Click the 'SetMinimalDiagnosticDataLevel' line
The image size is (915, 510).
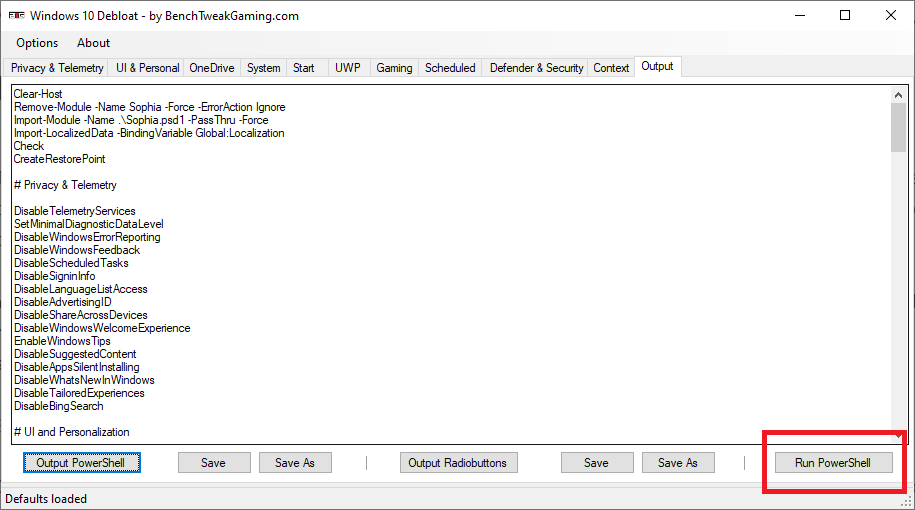[89, 224]
